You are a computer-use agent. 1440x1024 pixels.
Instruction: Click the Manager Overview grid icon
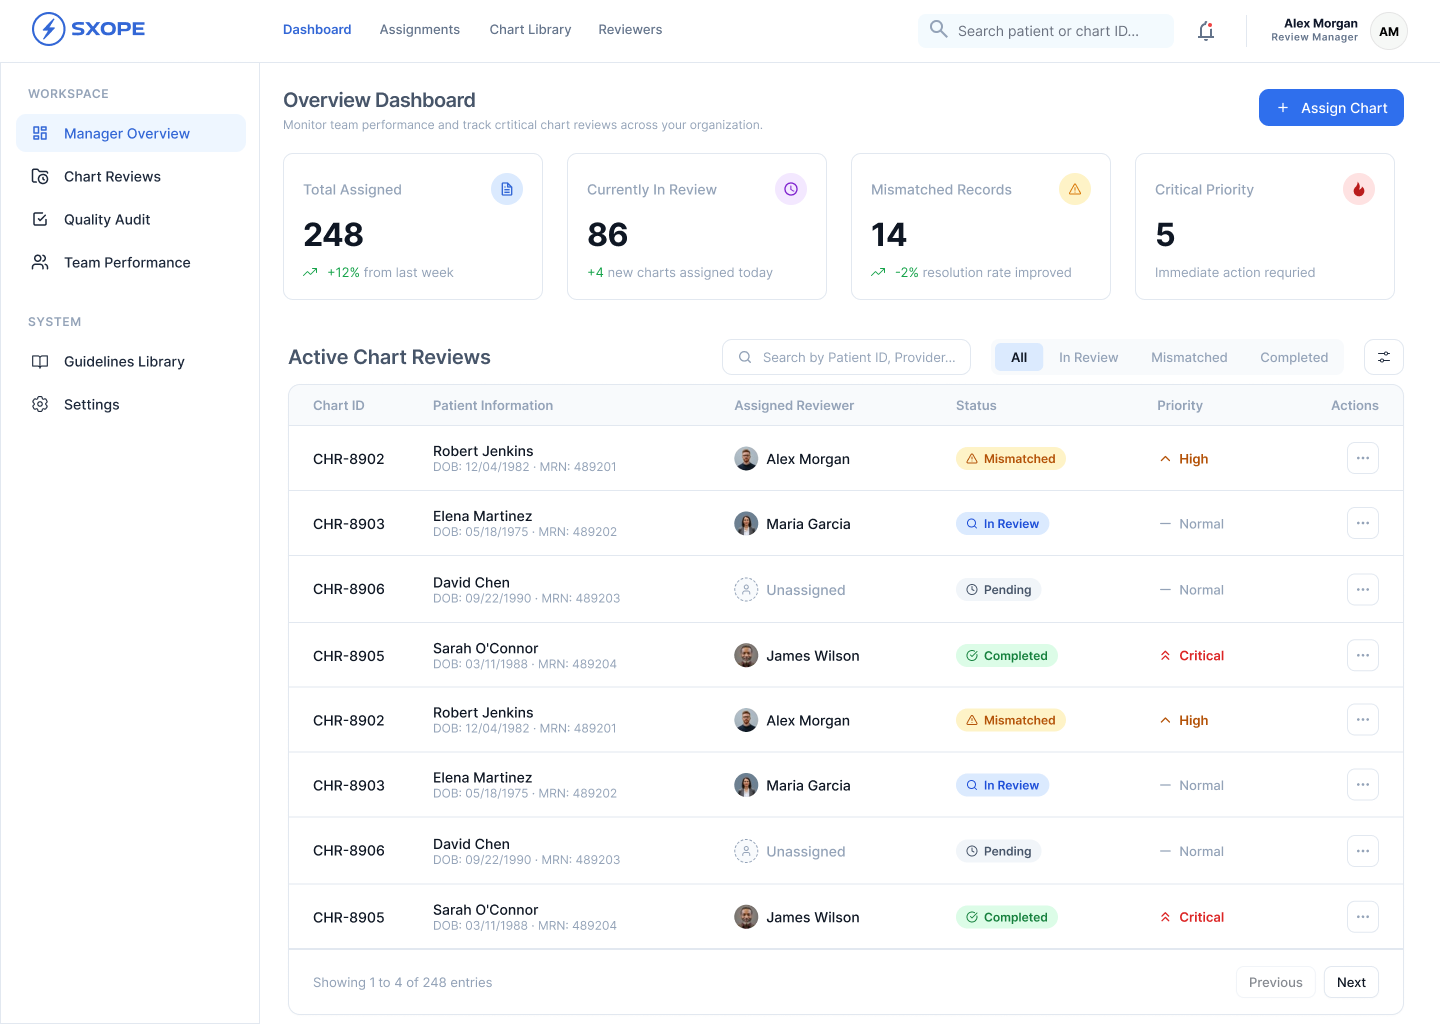(x=40, y=133)
